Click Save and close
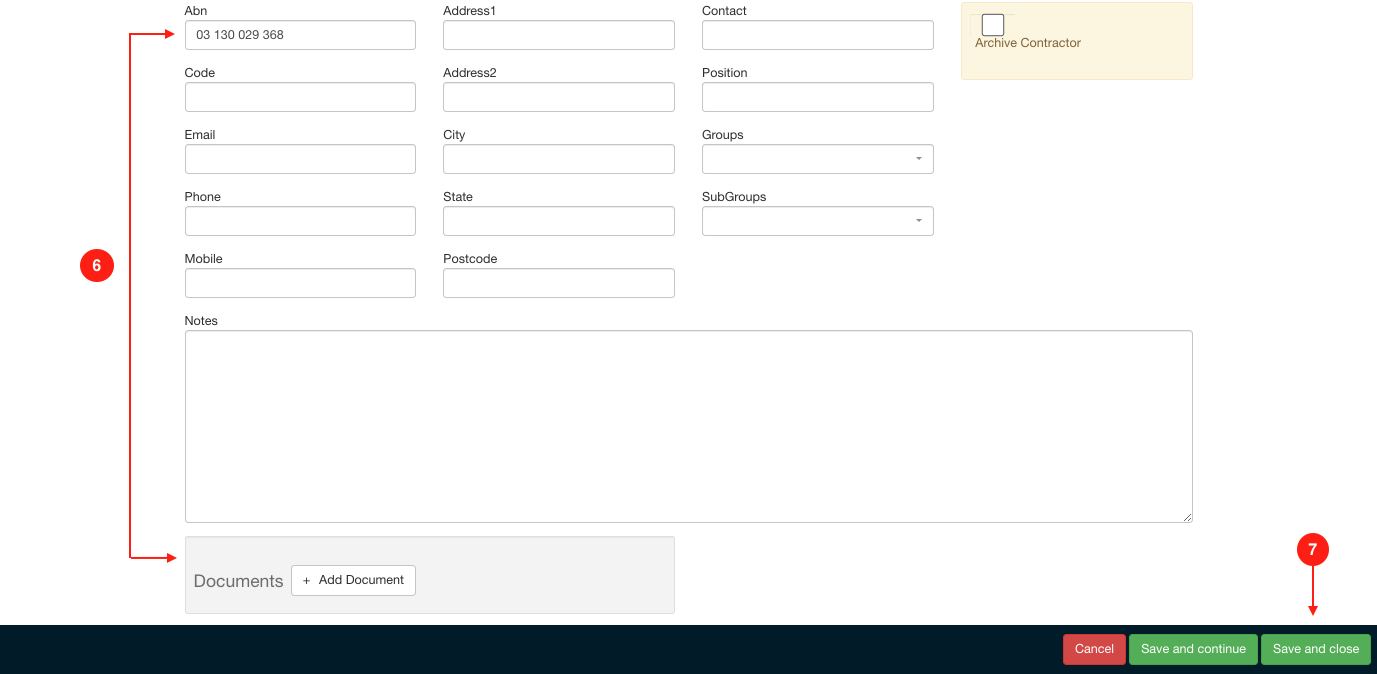The height and width of the screenshot is (674, 1377). pos(1316,649)
